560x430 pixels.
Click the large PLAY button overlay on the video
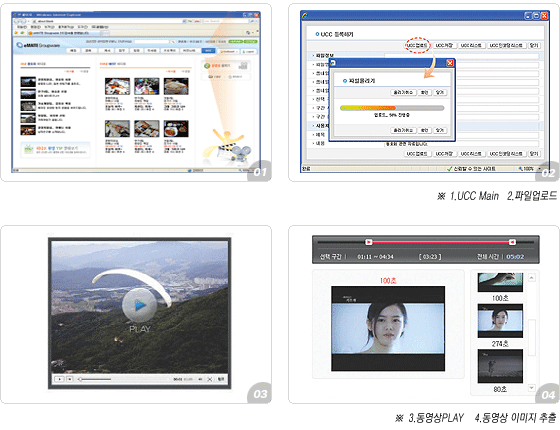pos(139,306)
